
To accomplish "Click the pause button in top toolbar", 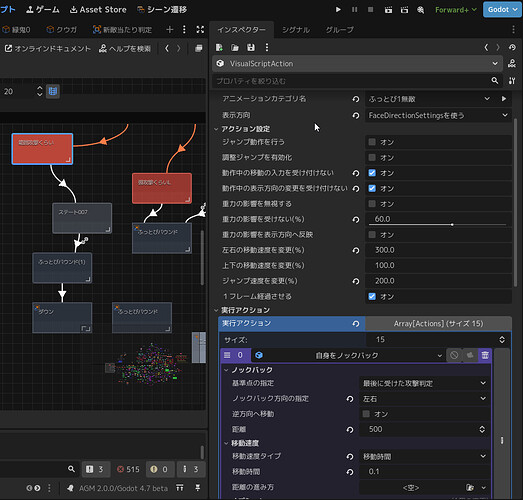I will click(354, 10).
